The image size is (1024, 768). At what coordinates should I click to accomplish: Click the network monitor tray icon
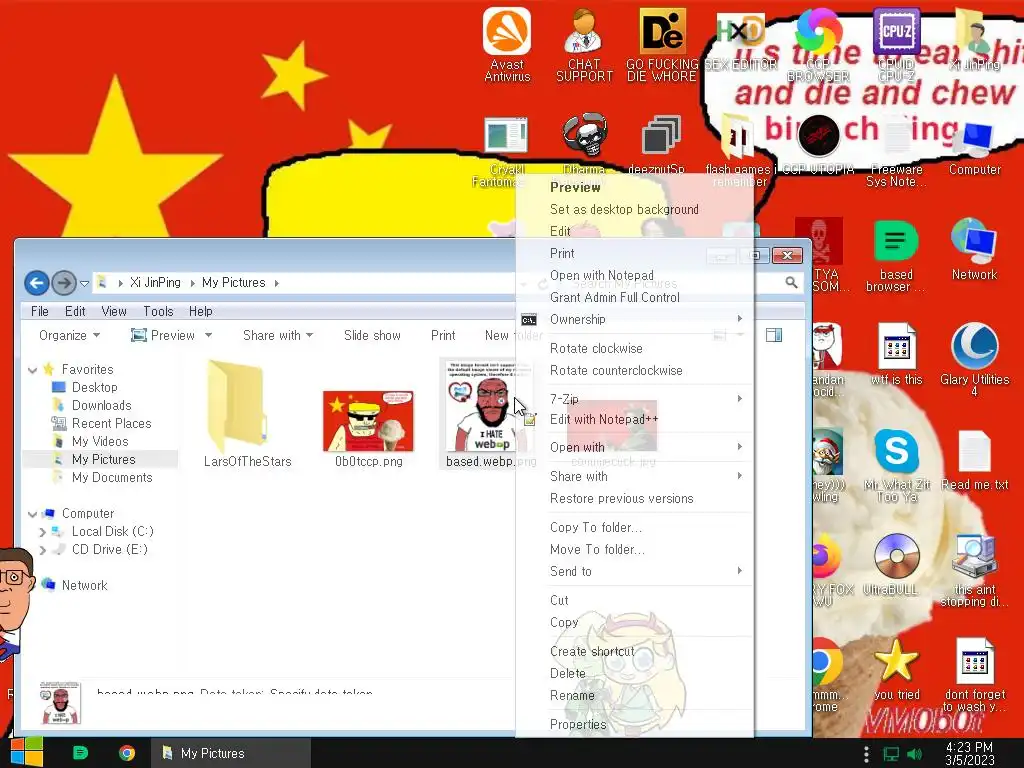[891, 754]
